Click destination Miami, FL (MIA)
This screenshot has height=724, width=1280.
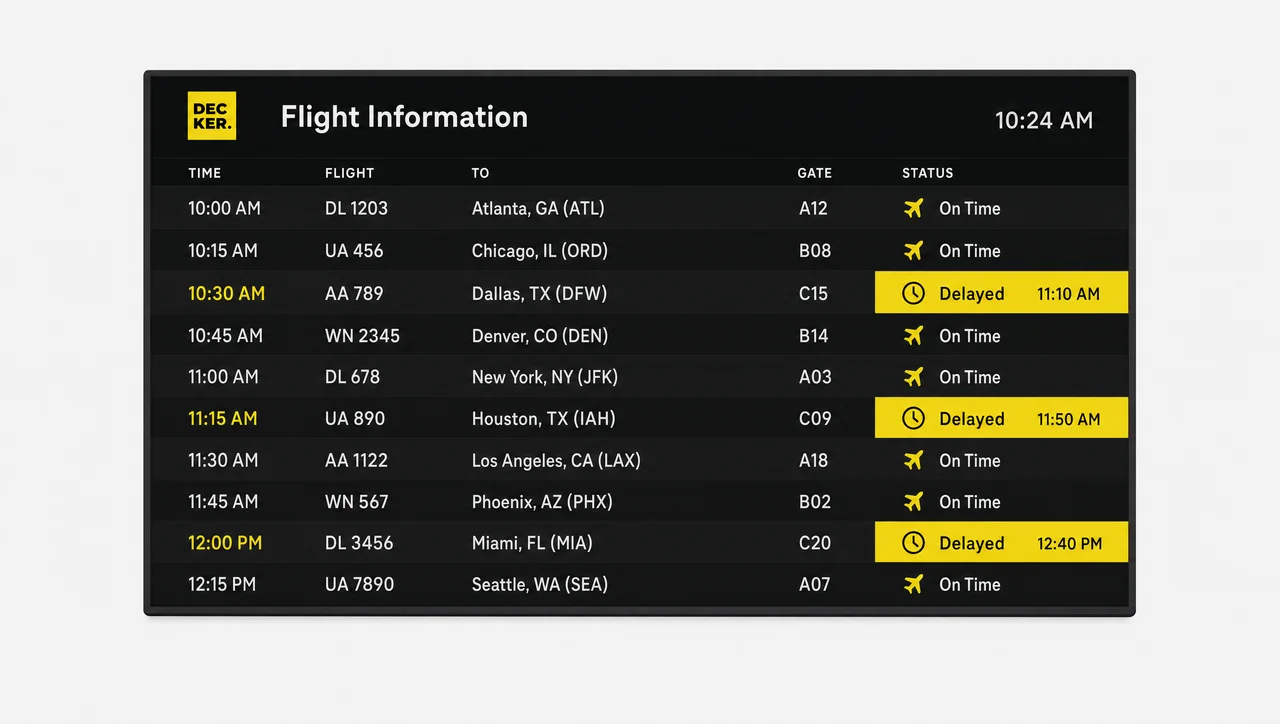(532, 543)
